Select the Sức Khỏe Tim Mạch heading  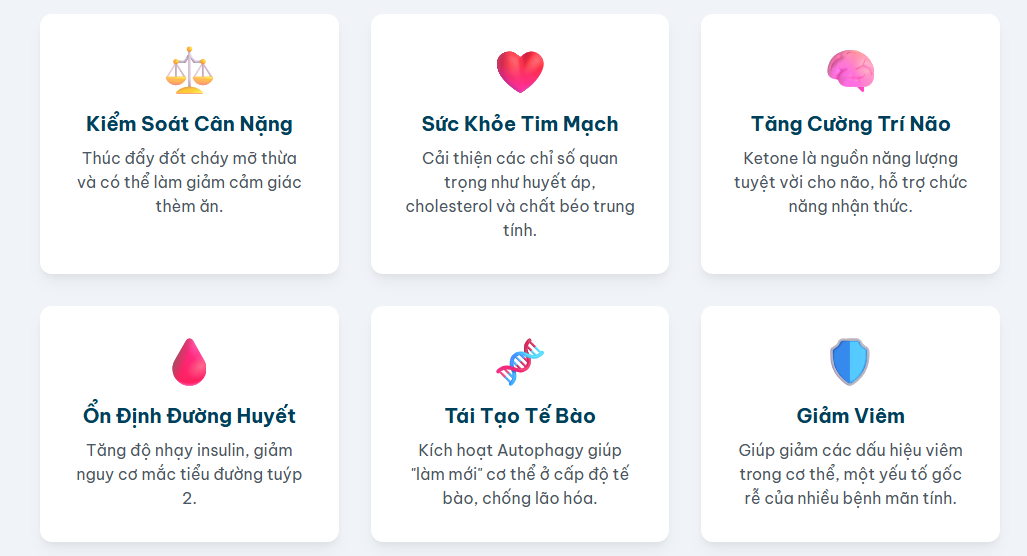[520, 124]
